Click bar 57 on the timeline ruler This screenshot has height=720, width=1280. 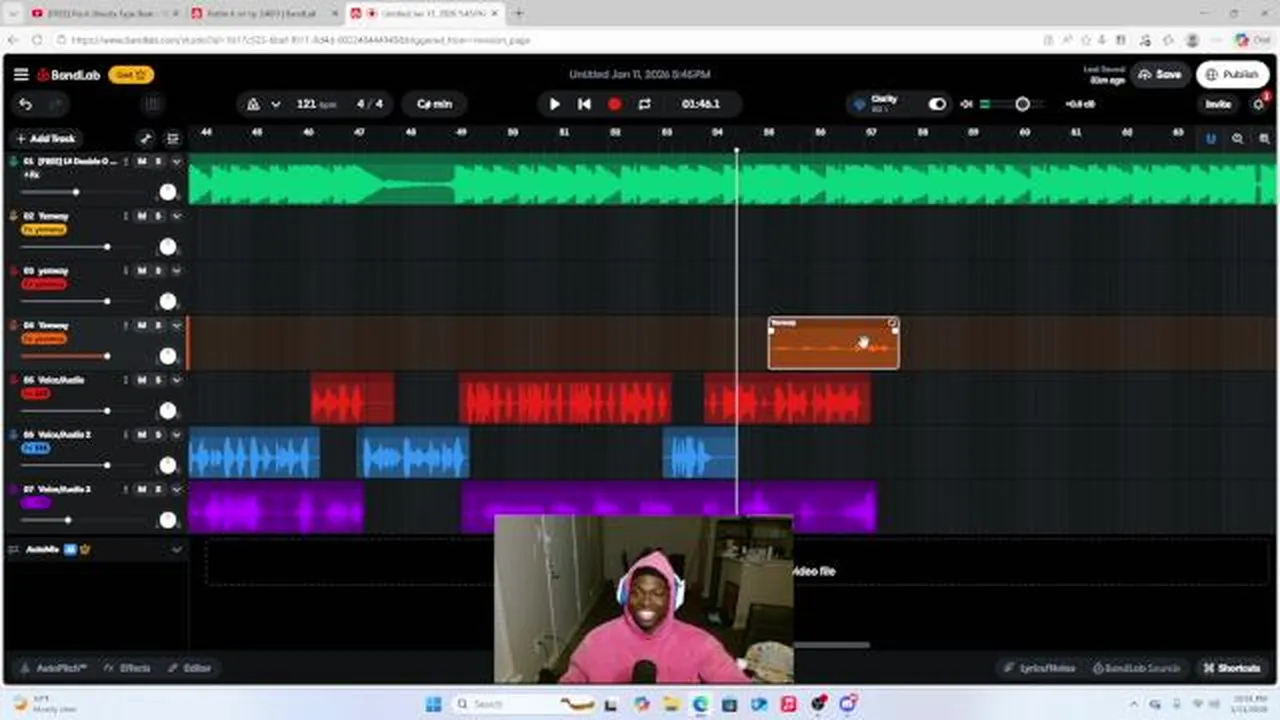point(872,132)
